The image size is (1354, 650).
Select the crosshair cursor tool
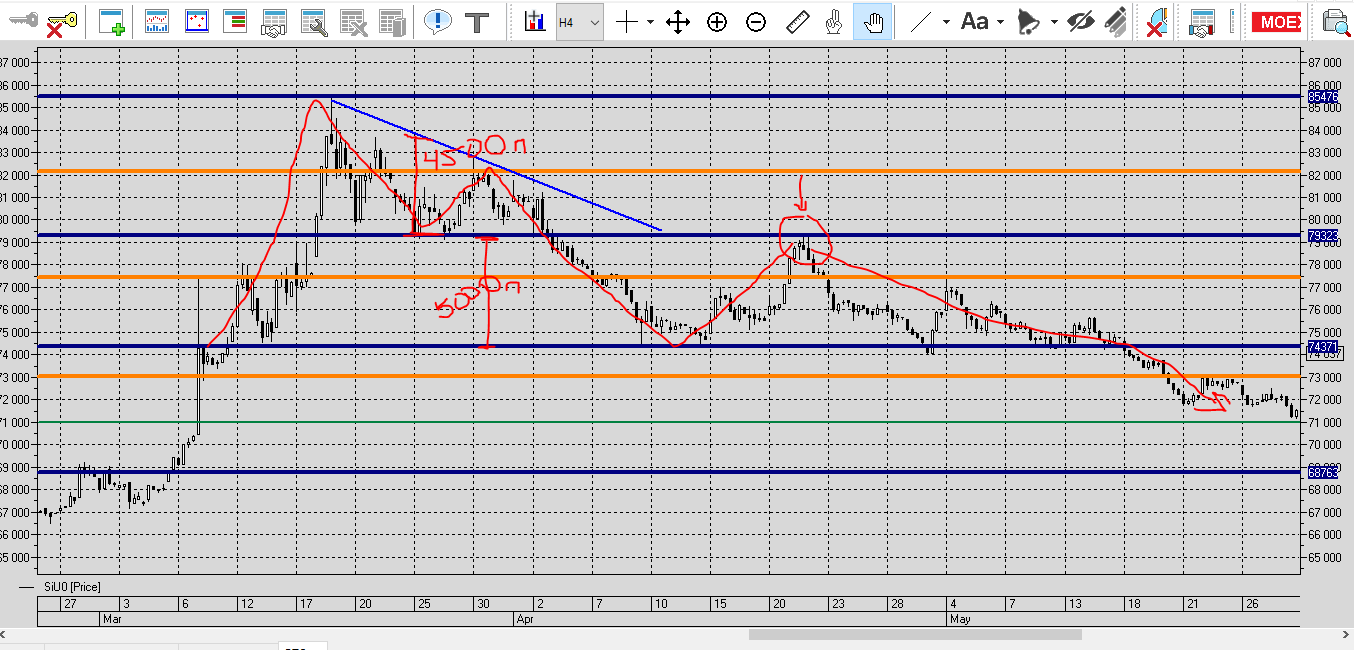point(627,21)
